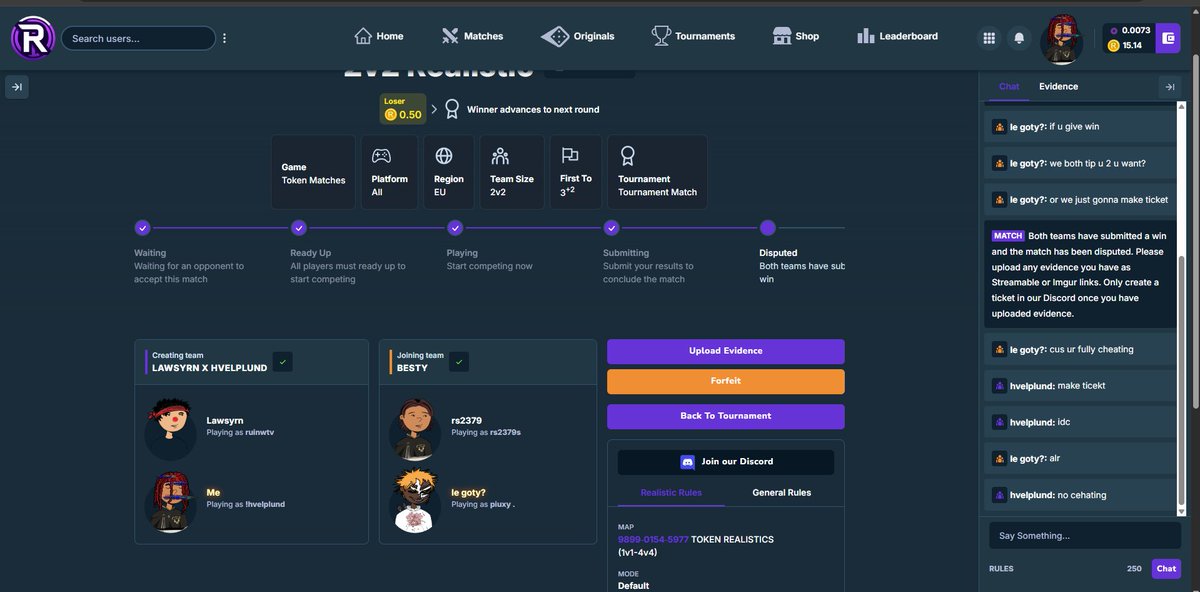Click the Submitting step marker
Viewport: 1200px width, 592px height.
[x=611, y=228]
